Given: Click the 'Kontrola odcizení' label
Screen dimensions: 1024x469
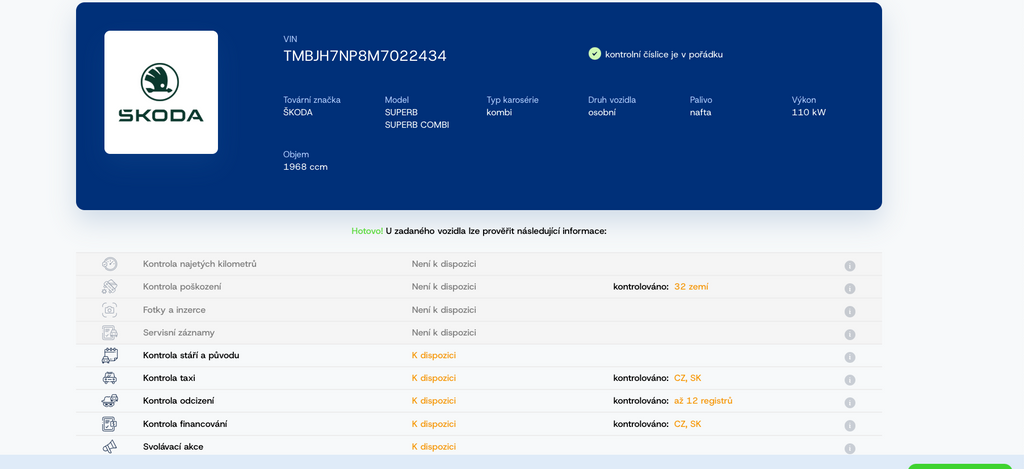Looking at the screenshot, I should (x=178, y=401).
